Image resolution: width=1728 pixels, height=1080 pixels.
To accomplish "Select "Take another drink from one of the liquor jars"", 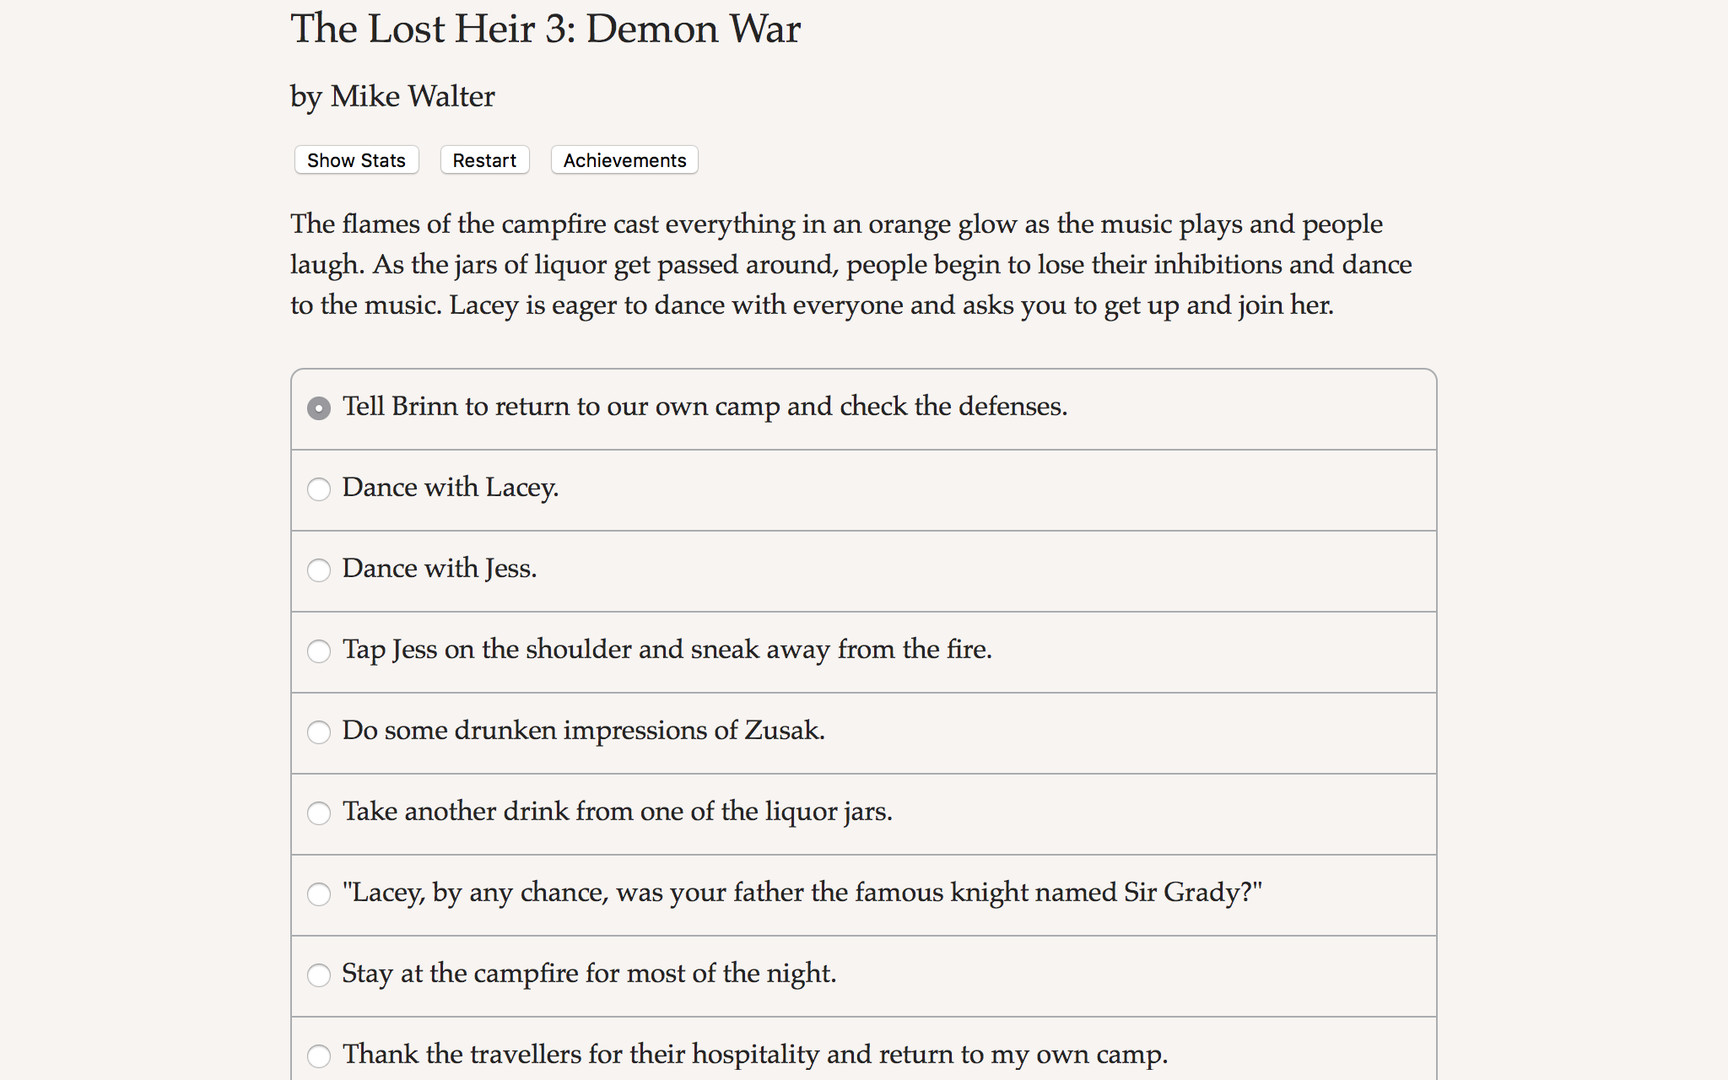I will pyautogui.click(x=318, y=814).
